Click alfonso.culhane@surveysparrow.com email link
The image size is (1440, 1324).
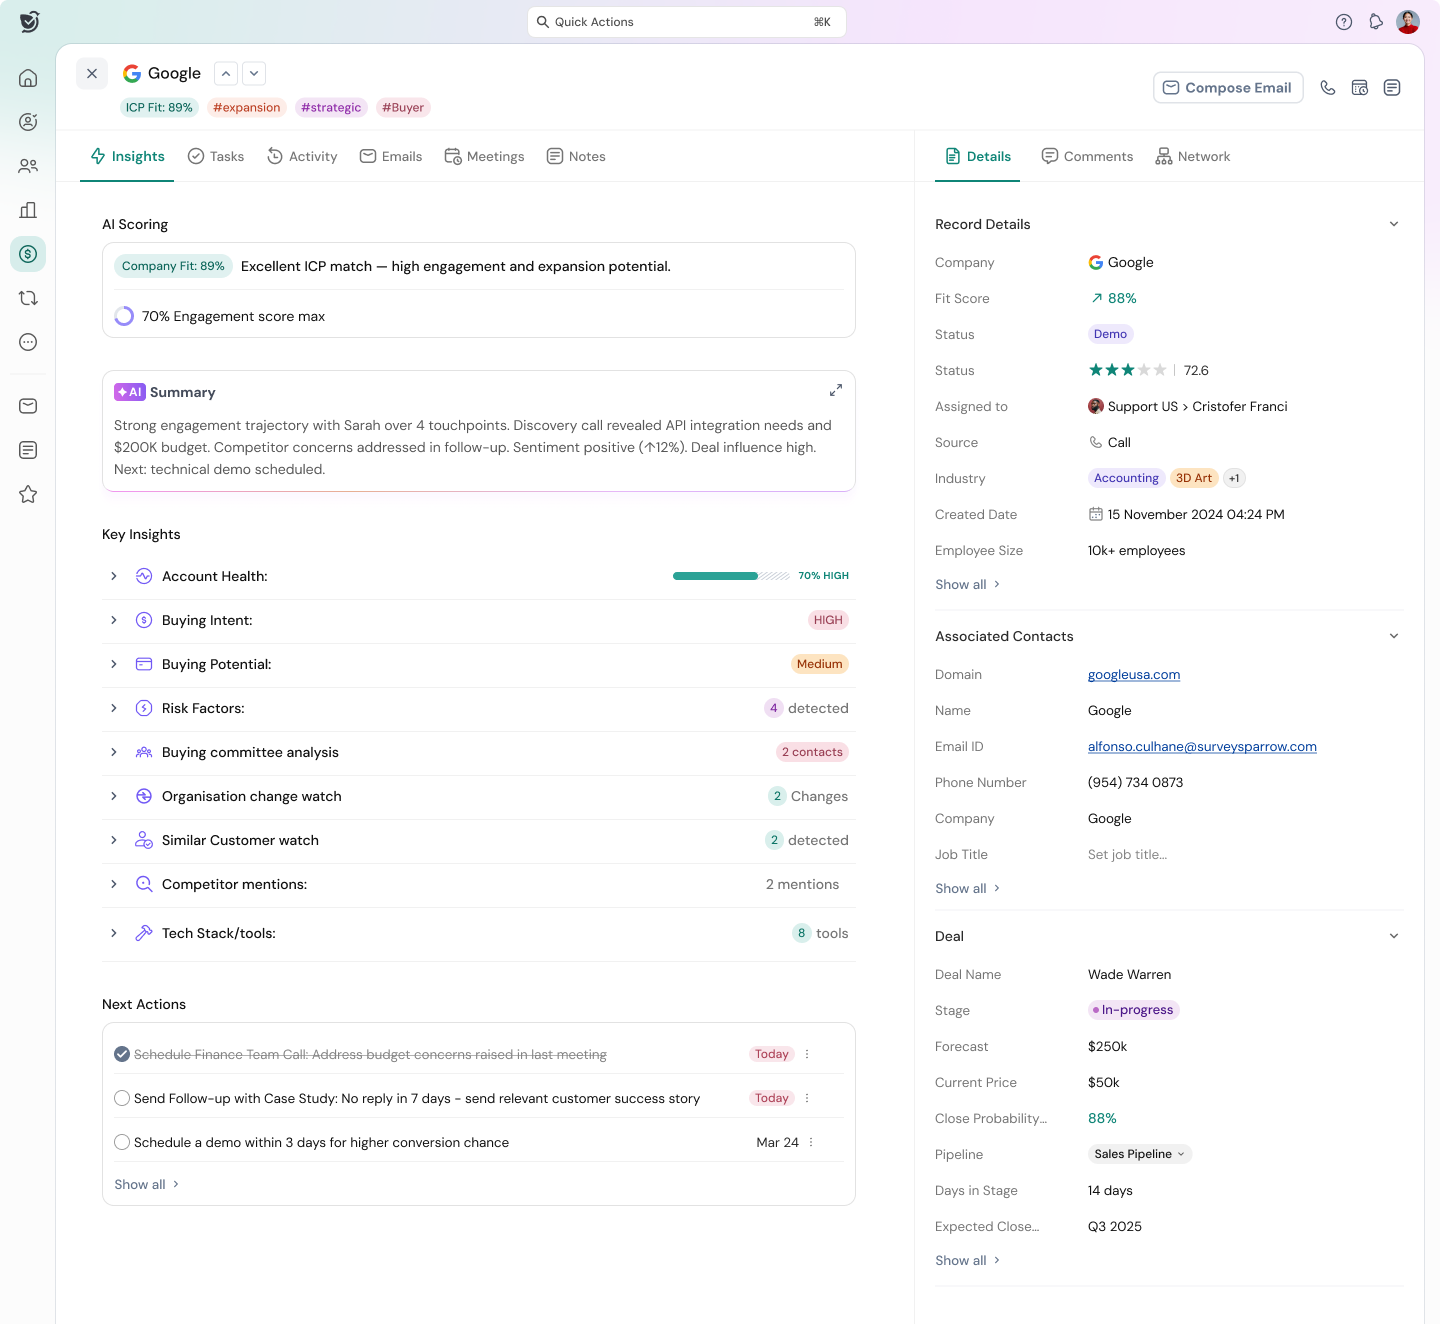click(x=1202, y=747)
